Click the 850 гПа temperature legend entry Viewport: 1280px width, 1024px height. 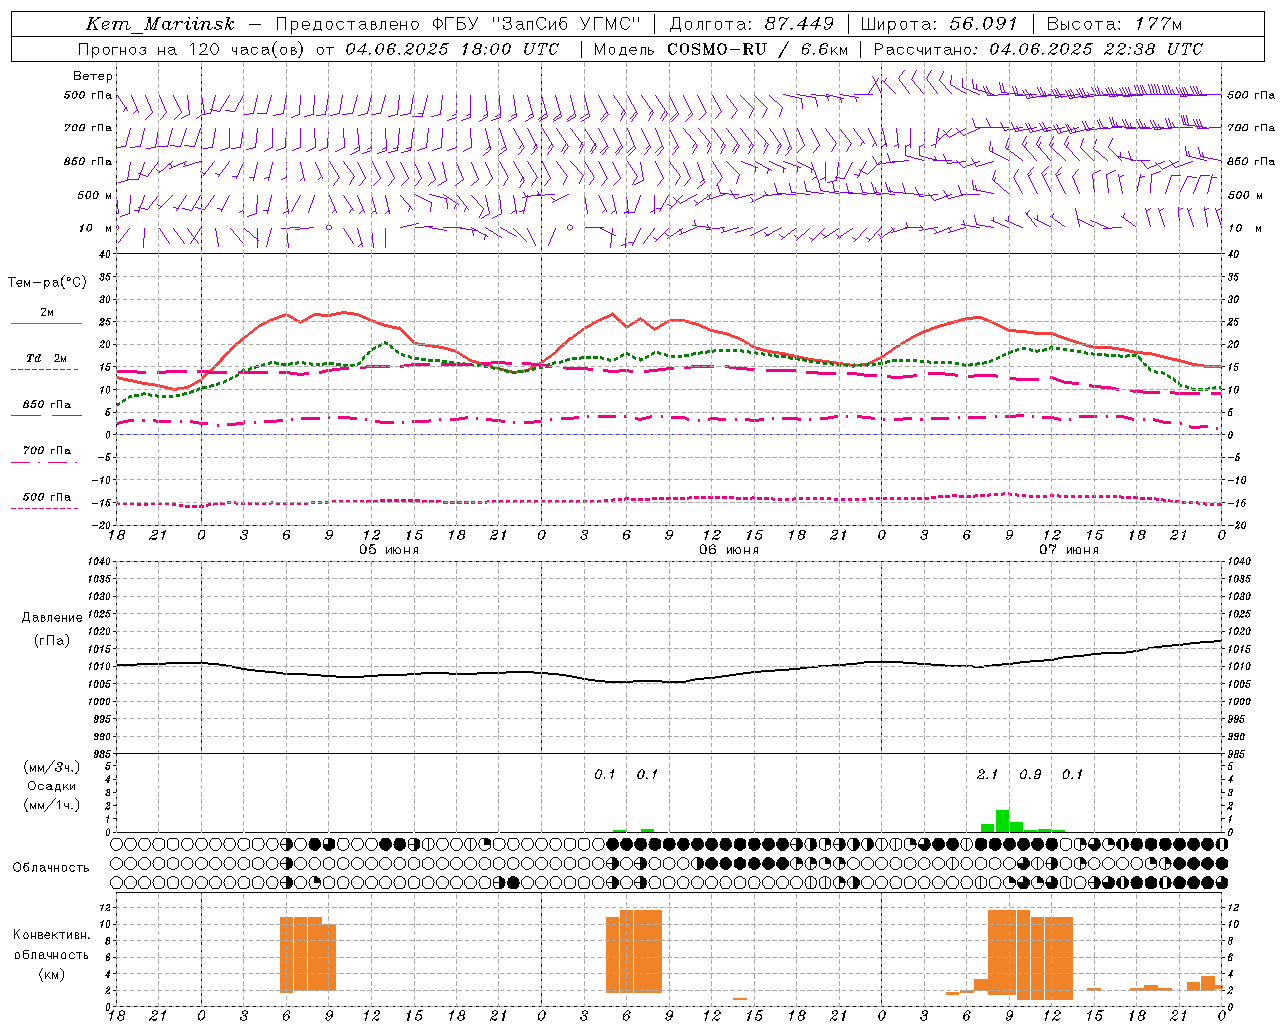46,405
